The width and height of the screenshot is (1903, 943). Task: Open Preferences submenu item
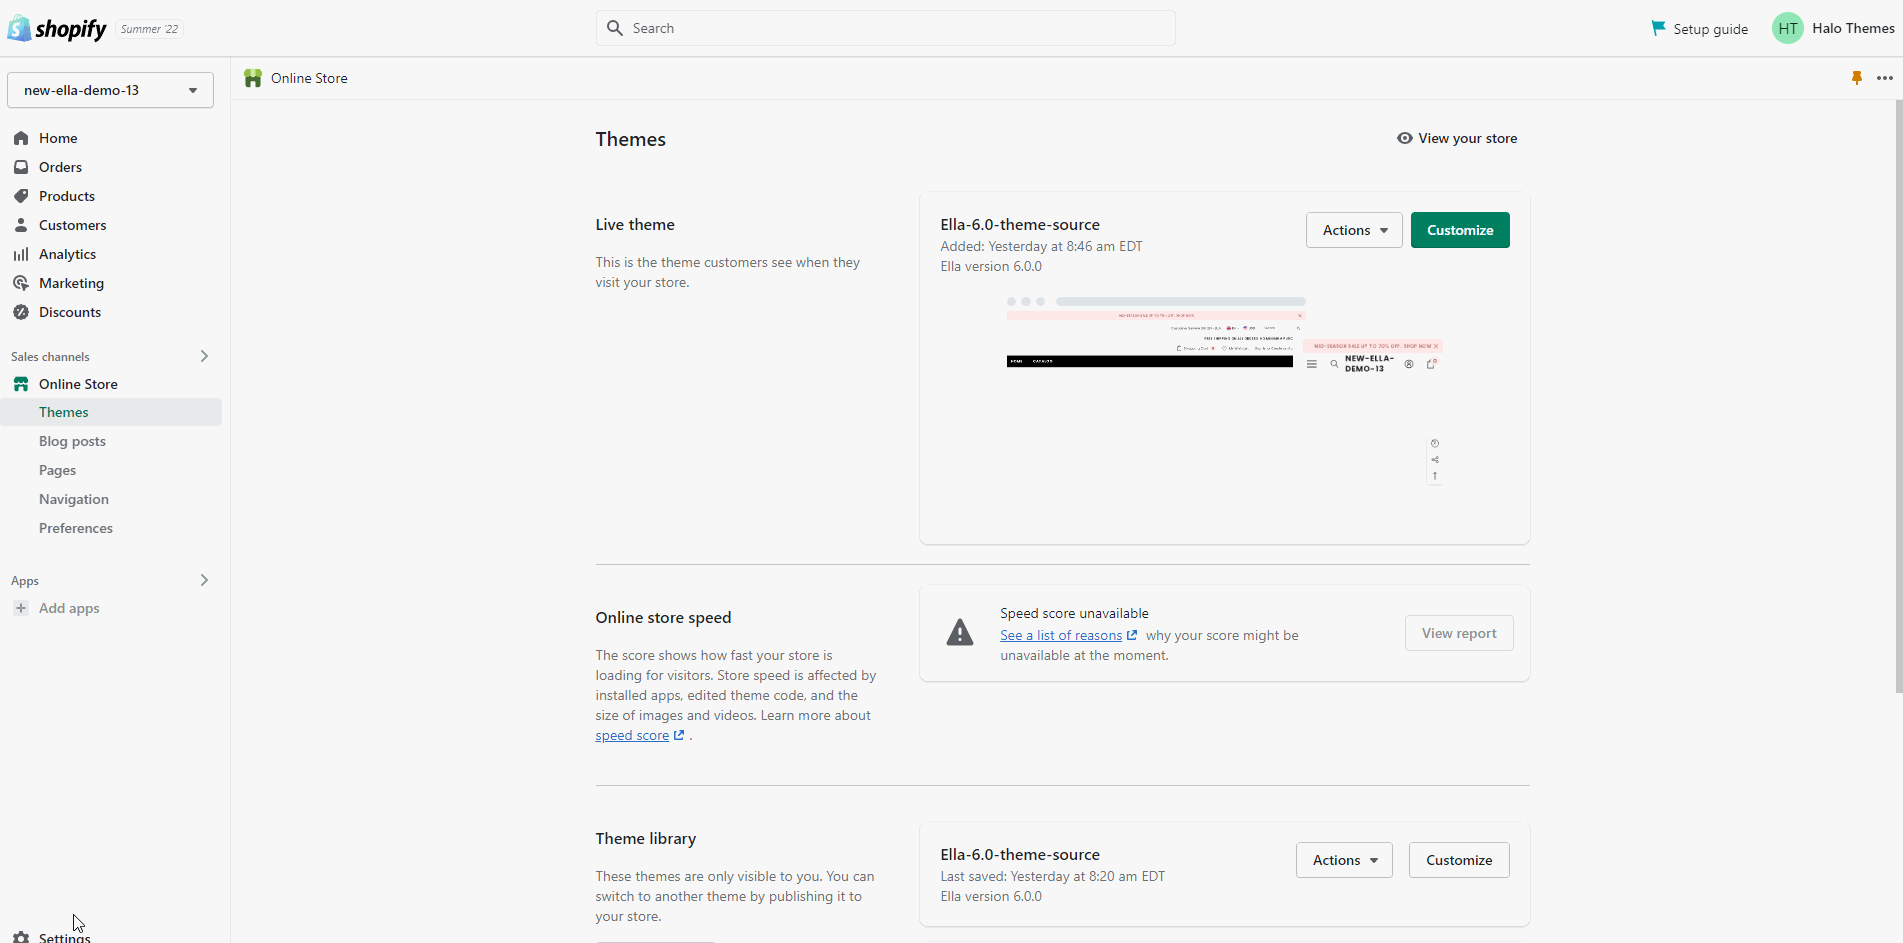click(76, 528)
